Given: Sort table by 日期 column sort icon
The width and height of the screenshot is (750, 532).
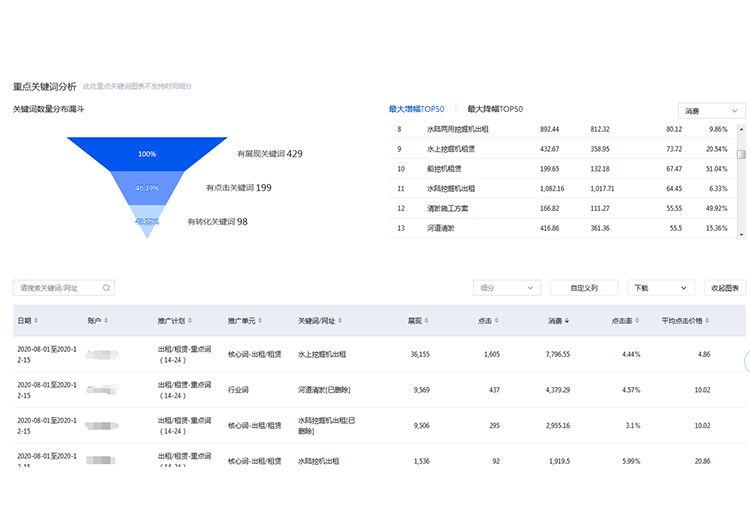Looking at the screenshot, I should (36, 321).
